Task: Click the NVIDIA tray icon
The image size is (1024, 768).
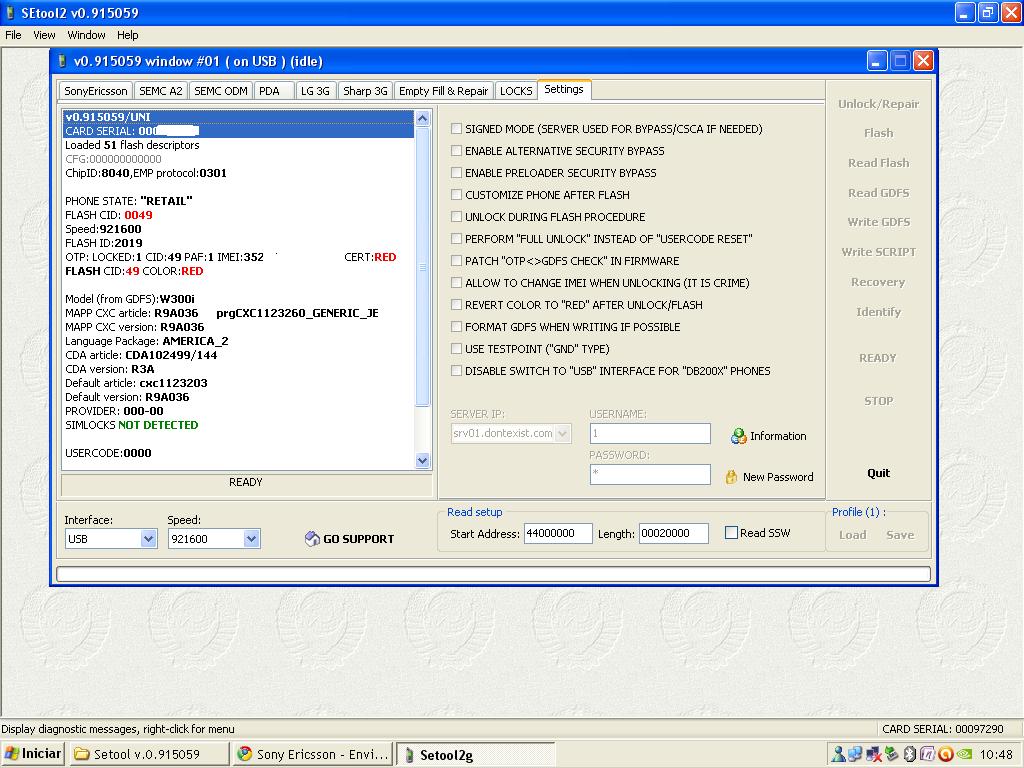Action: (964, 755)
